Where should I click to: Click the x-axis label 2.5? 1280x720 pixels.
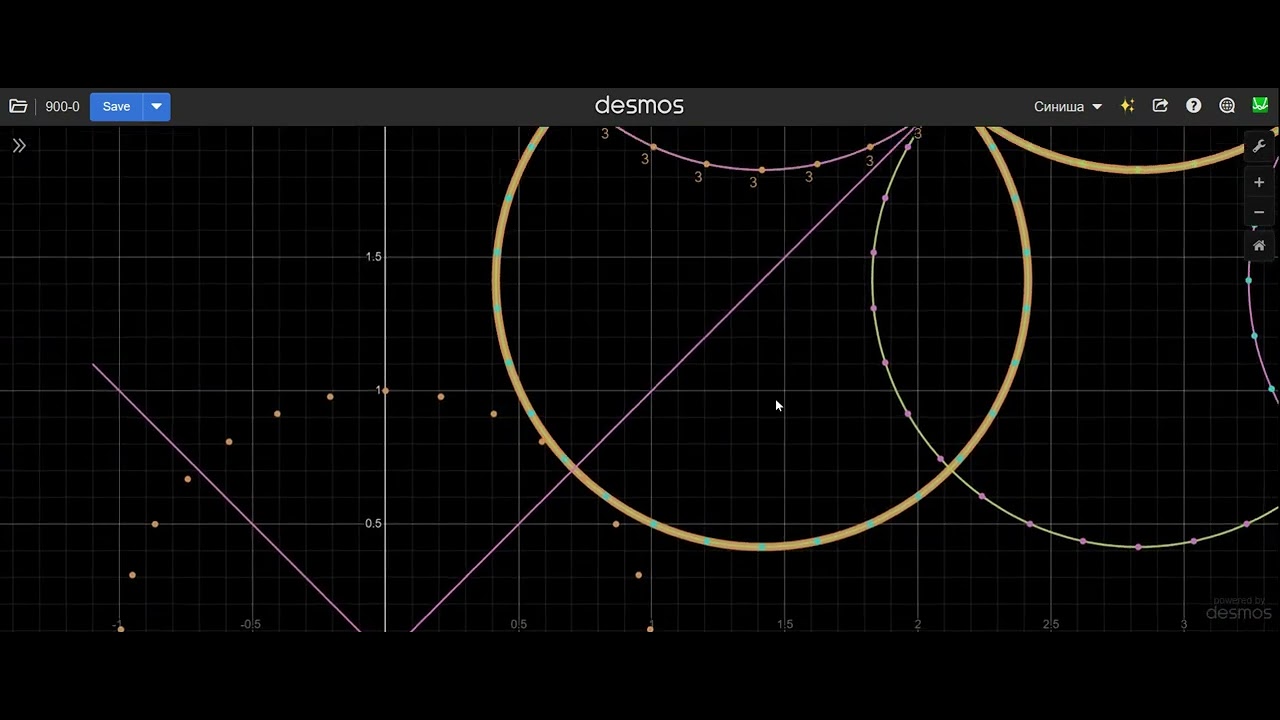point(1051,624)
